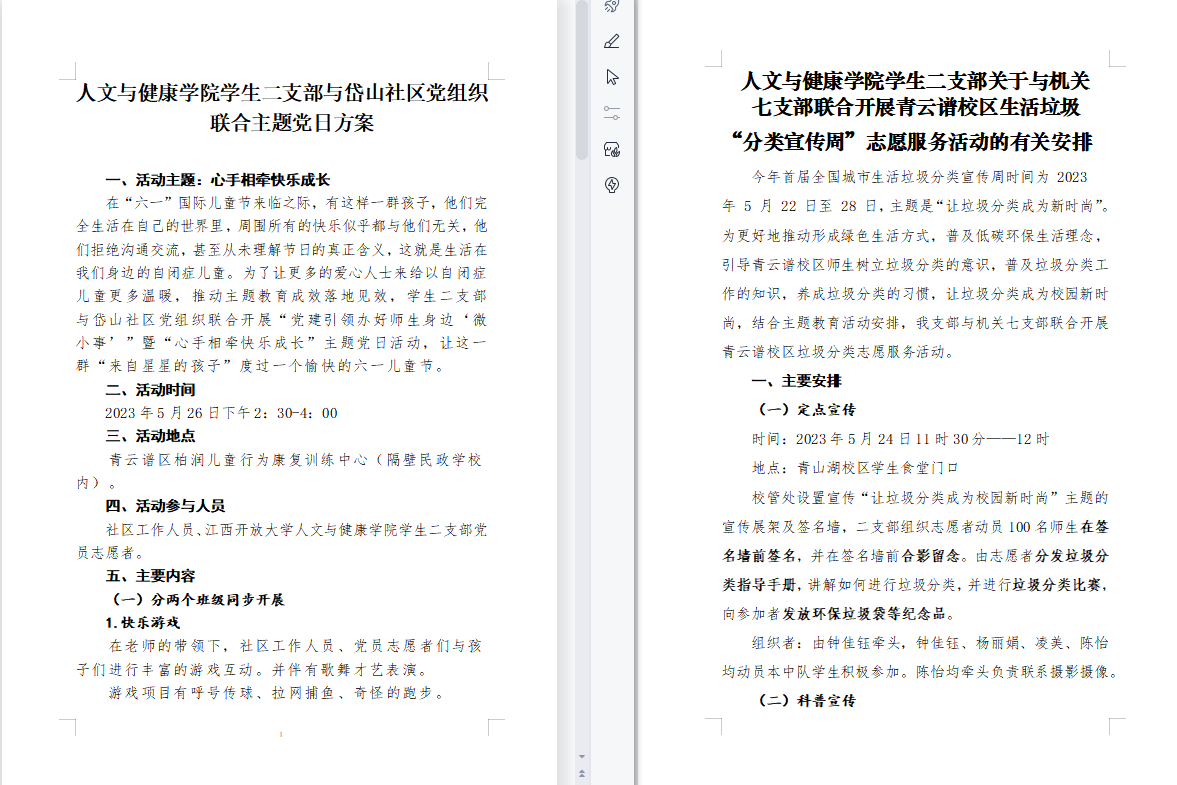Image resolution: width=1177 pixels, height=785 pixels.
Task: Select the pen and ruler styling tool
Action: click(612, 42)
